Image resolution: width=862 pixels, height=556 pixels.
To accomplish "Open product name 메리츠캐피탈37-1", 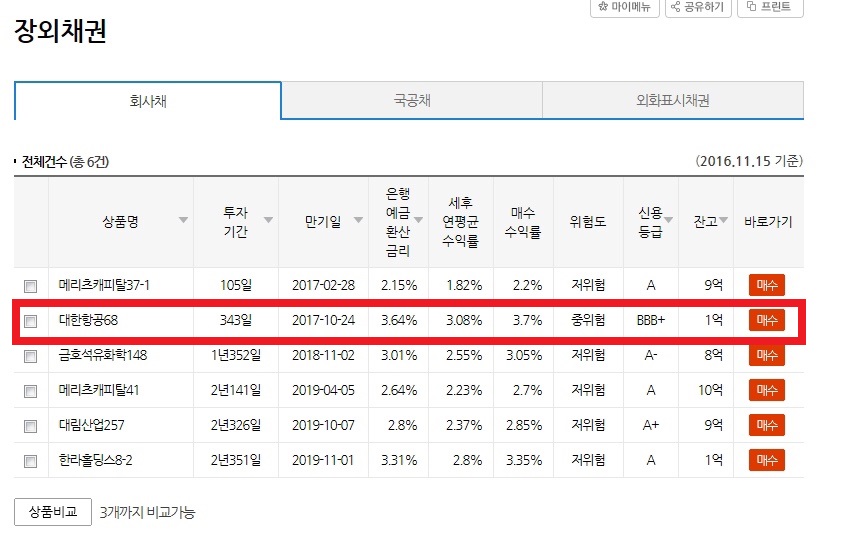I will click(x=104, y=285).
